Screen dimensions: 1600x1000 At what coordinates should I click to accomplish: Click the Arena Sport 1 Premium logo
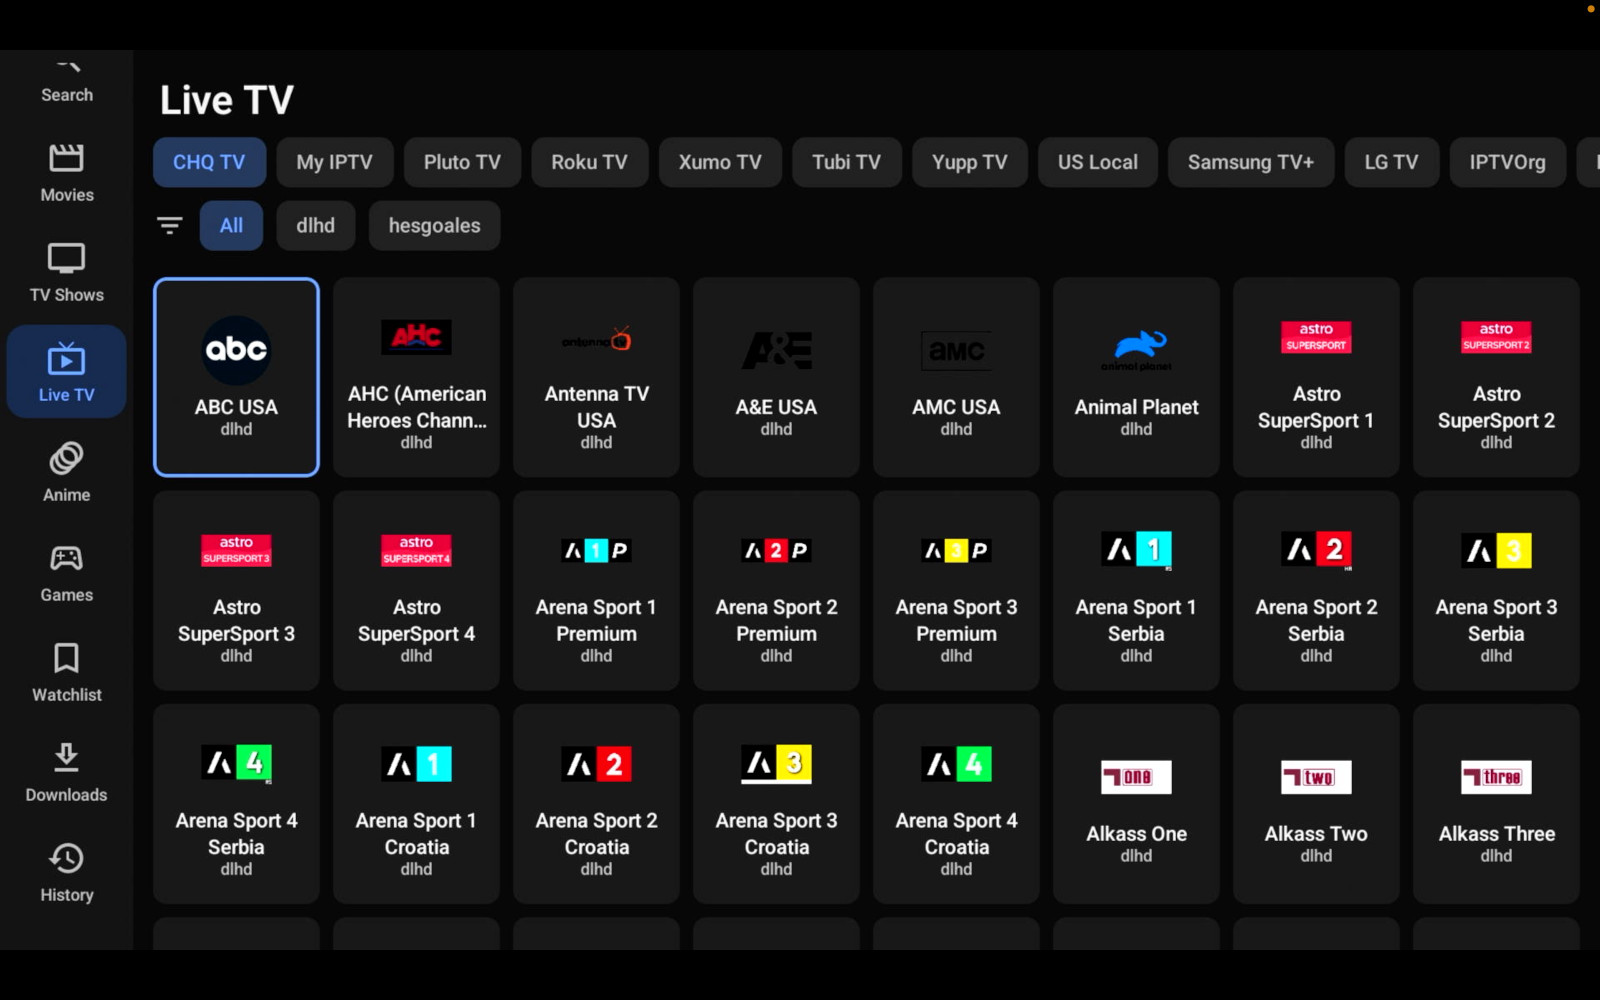click(596, 550)
